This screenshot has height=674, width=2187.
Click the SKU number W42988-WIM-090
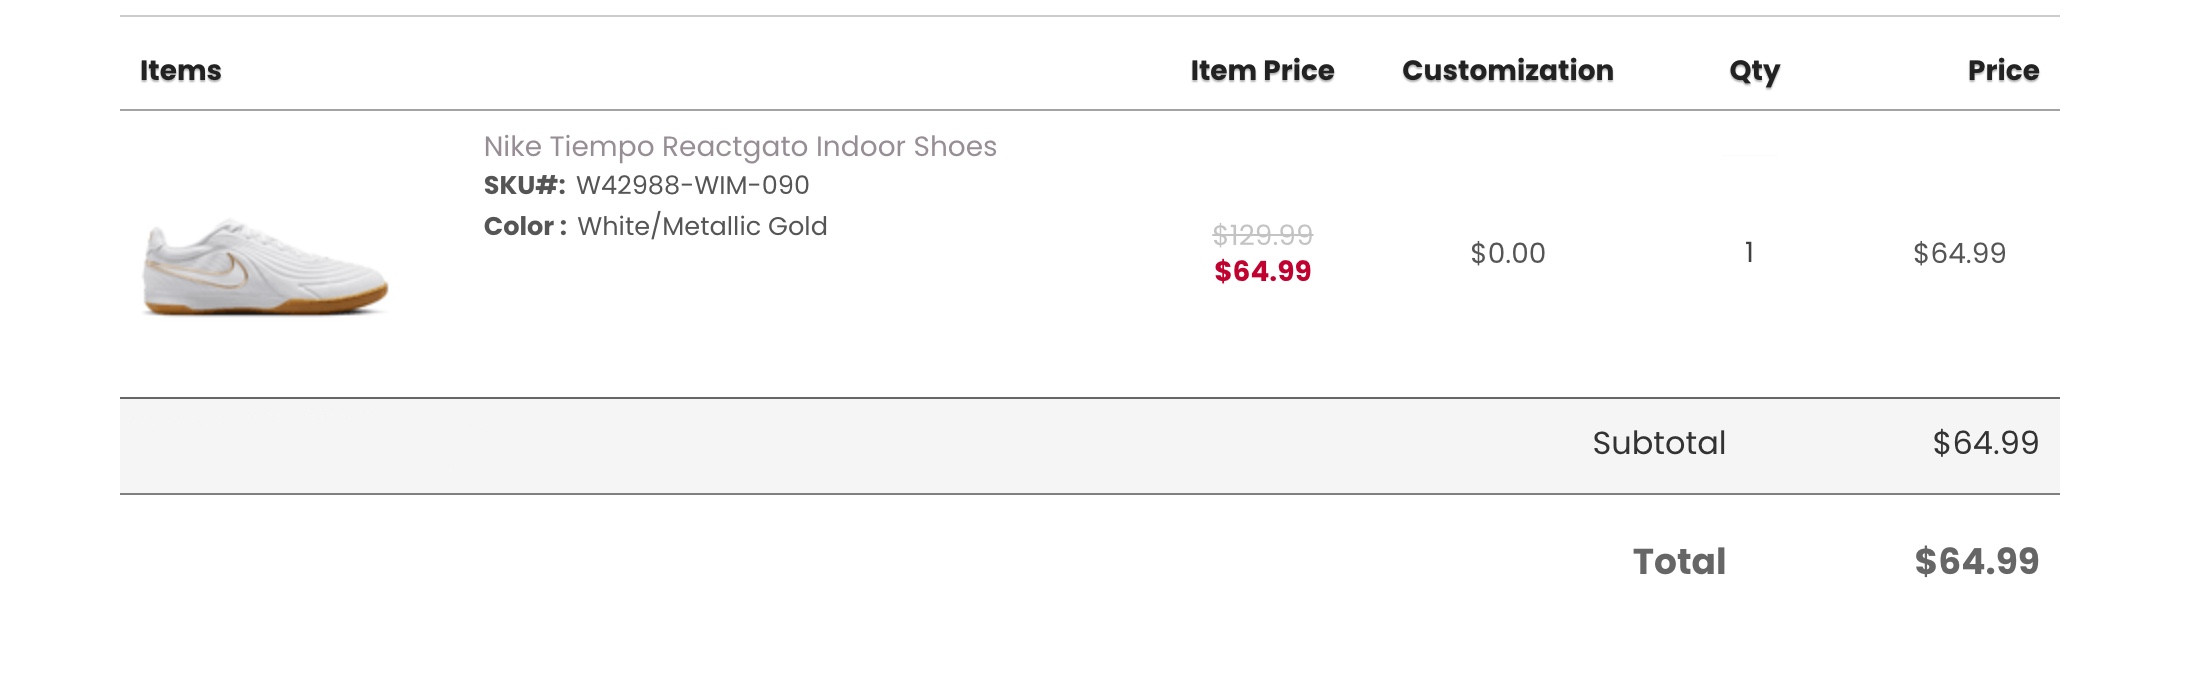click(692, 186)
